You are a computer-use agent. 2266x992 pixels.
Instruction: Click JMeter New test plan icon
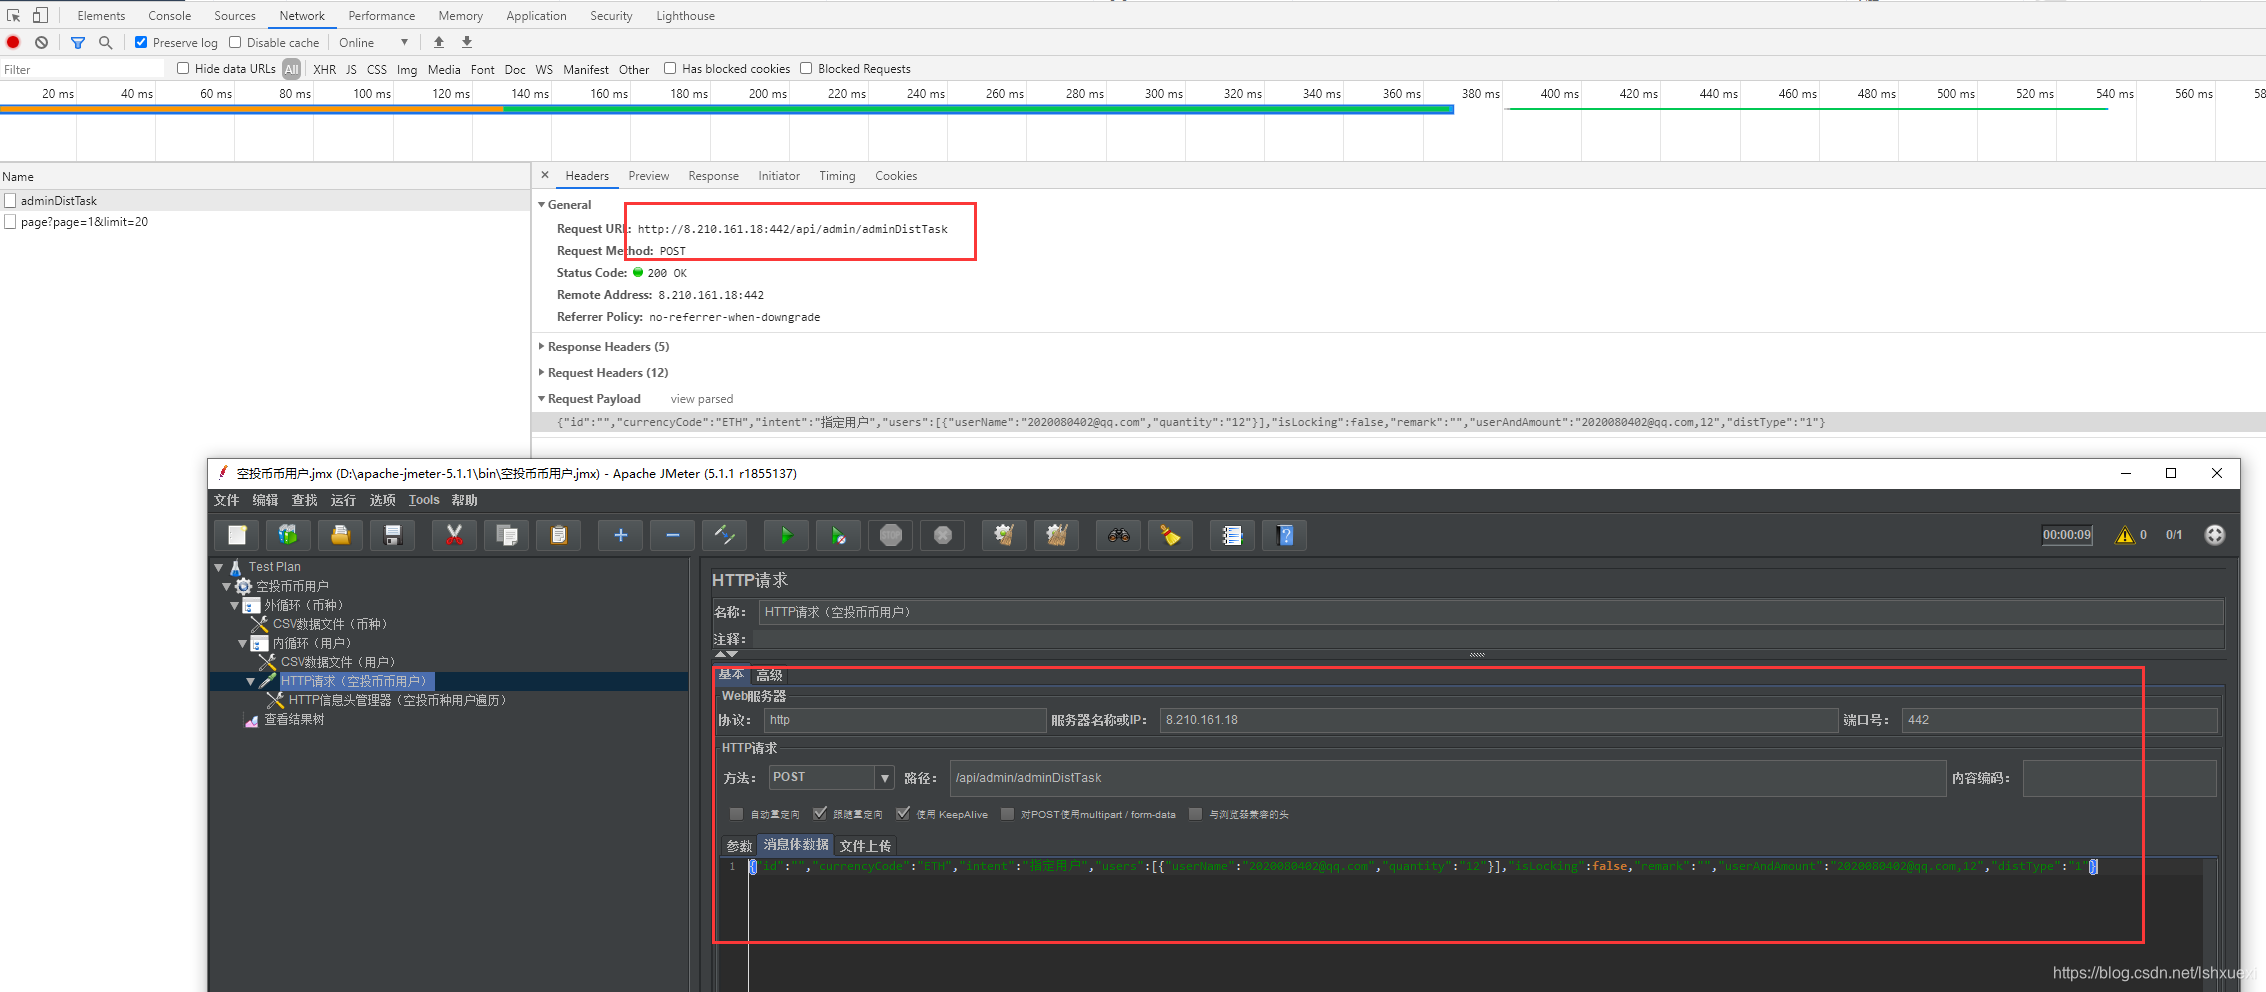(x=237, y=535)
